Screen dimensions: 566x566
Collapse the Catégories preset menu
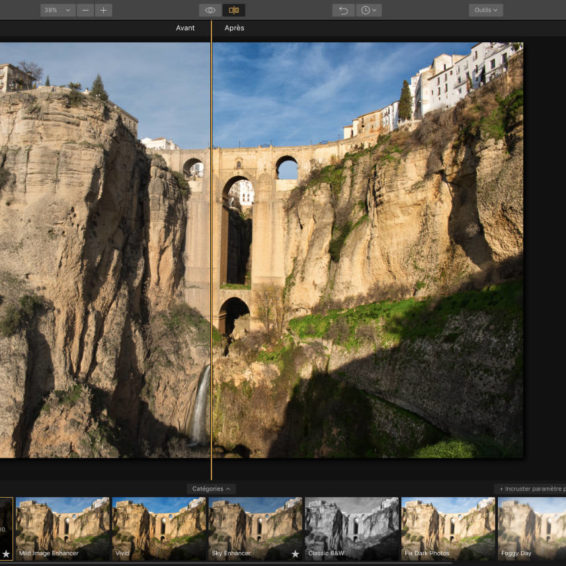point(211,489)
